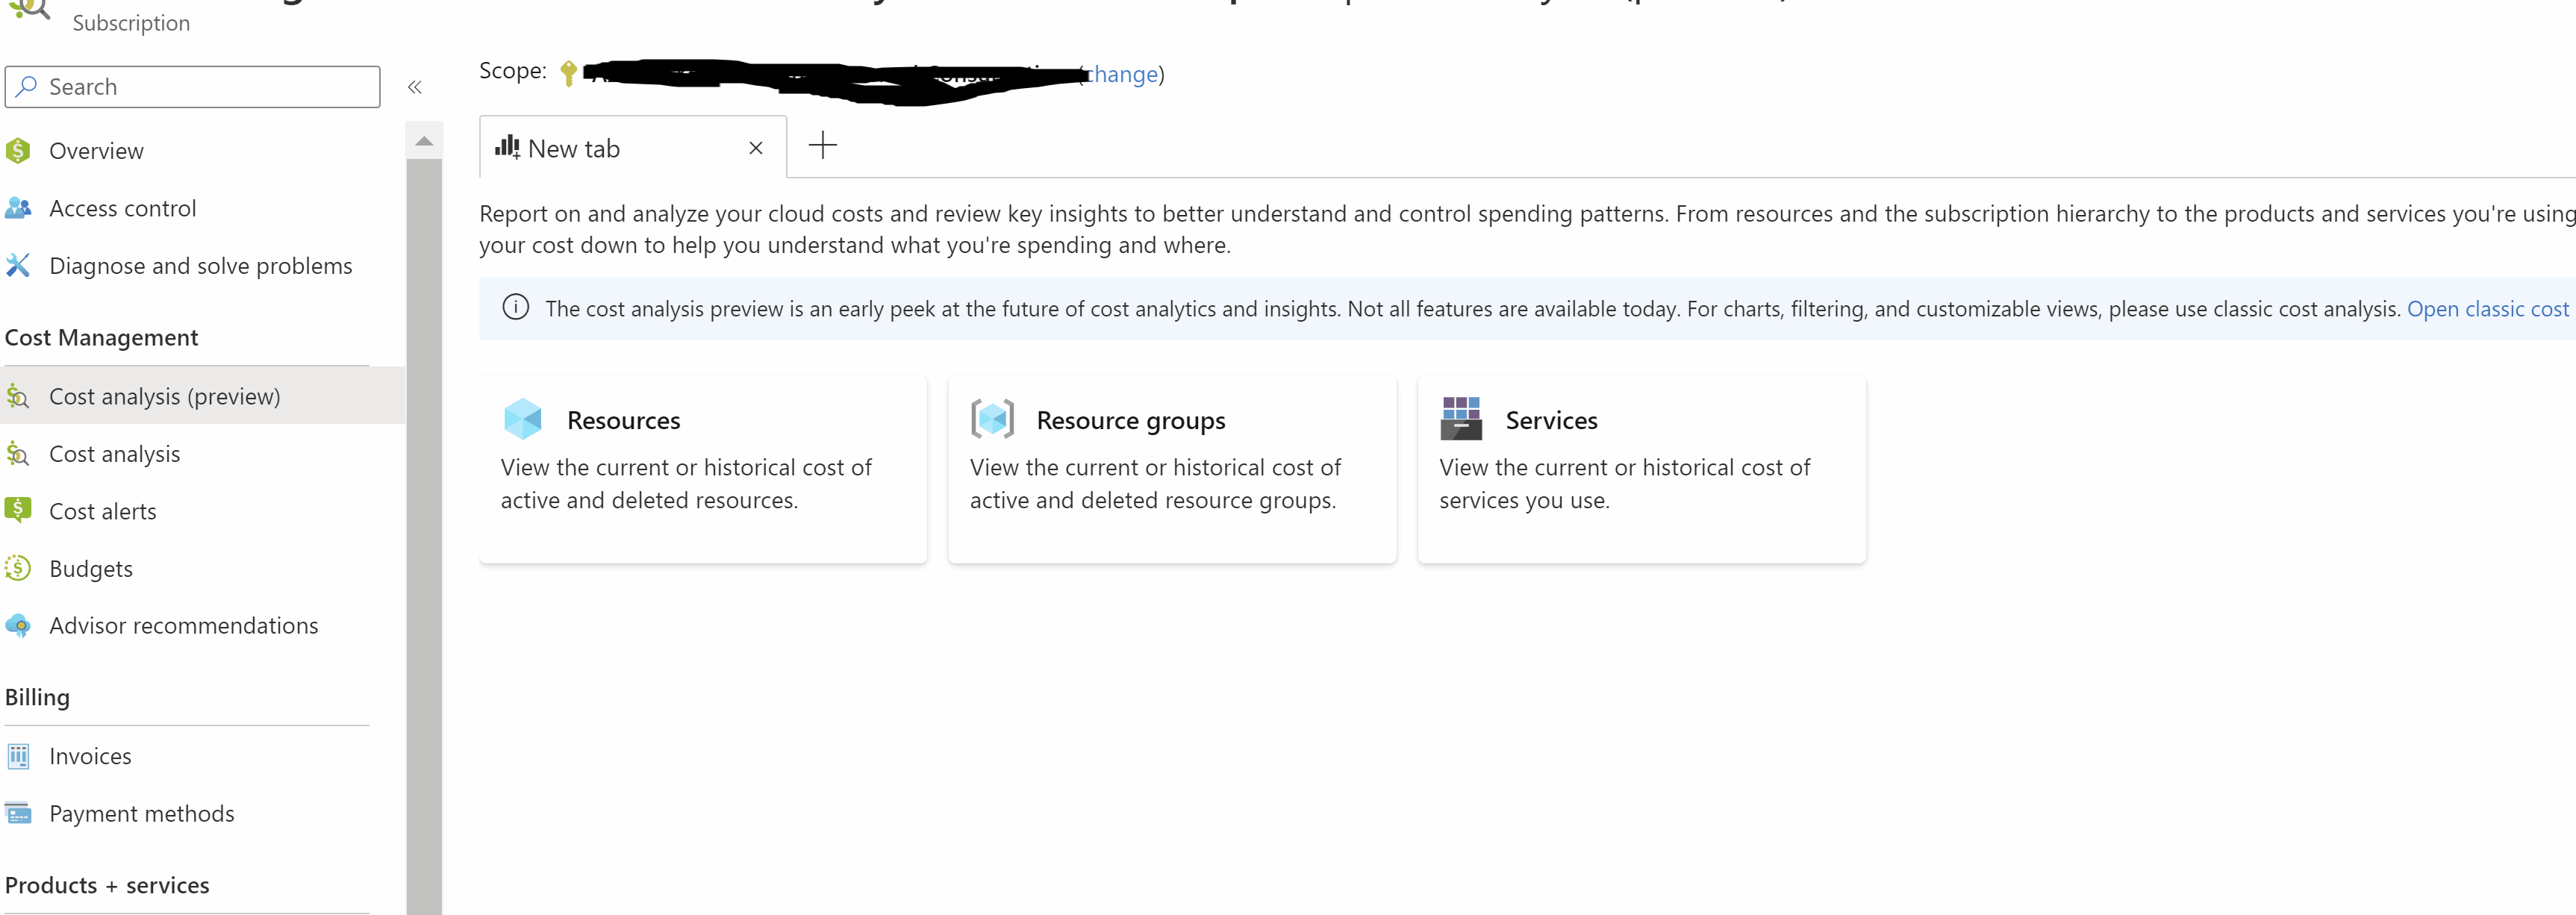
Task: Add a new tab with plus button
Action: (822, 146)
